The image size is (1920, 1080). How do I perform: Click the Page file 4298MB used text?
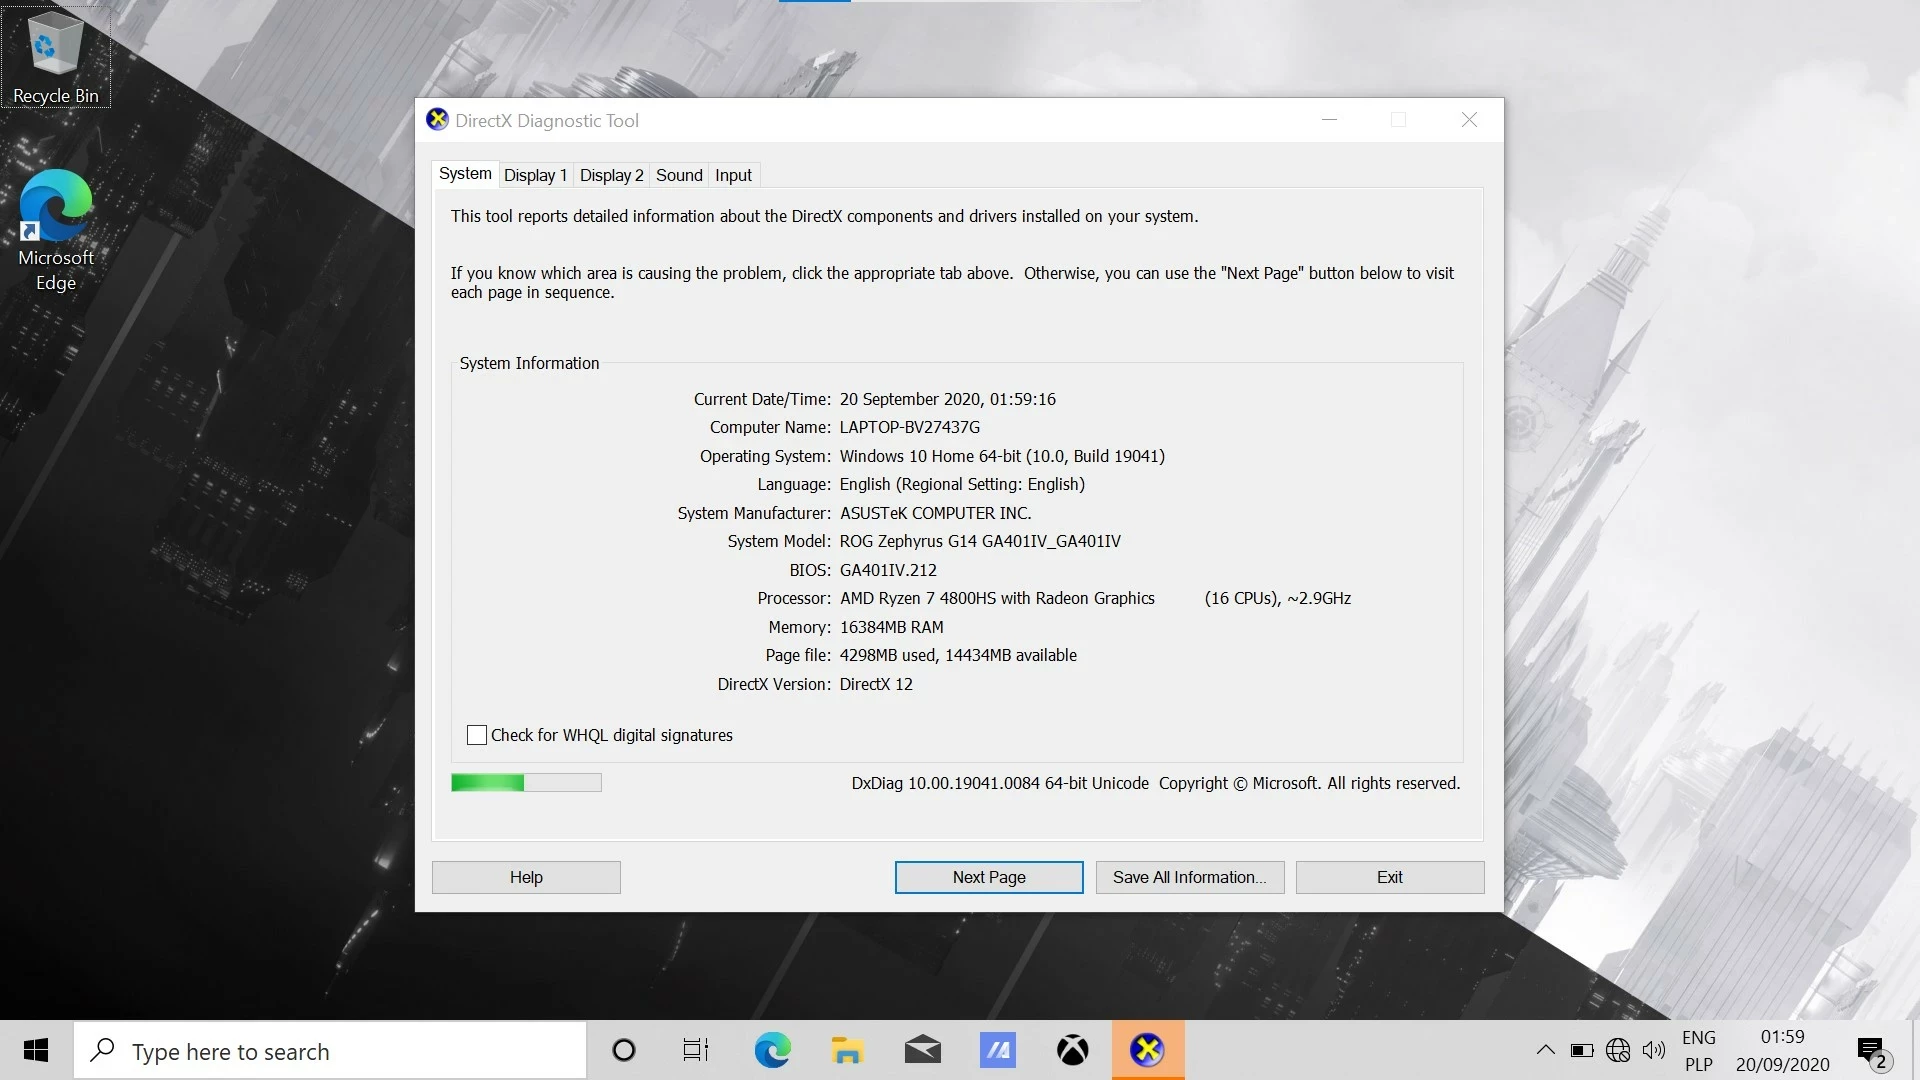click(x=958, y=655)
